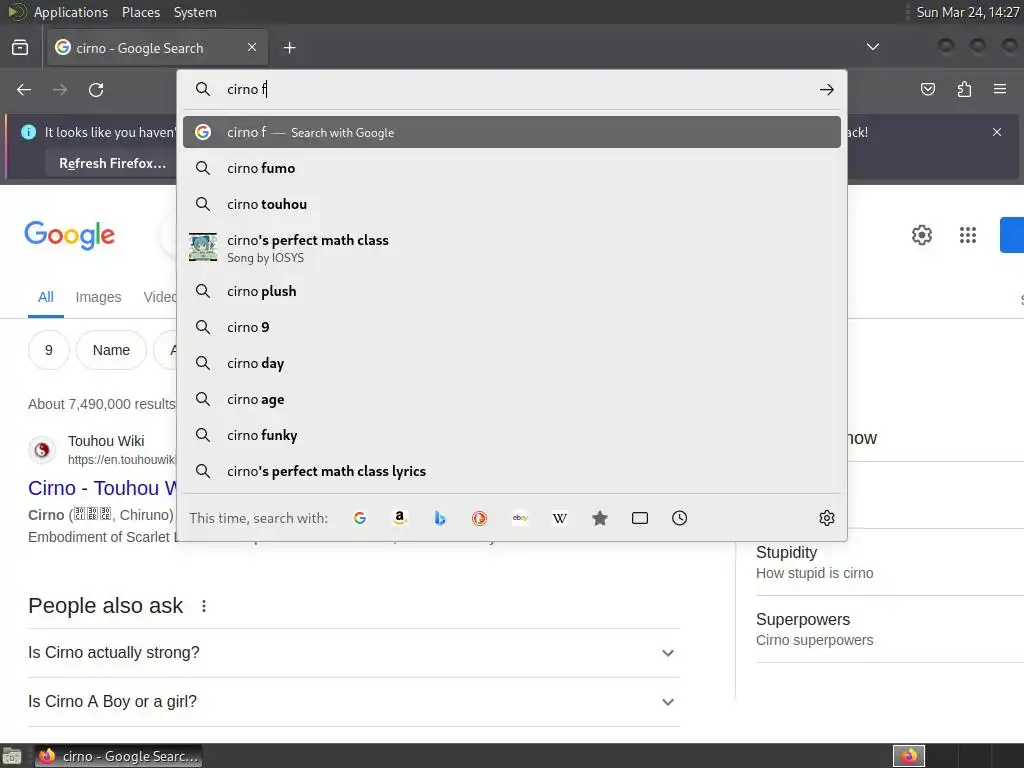Expand 'Is Cirno actually strong?' question
This screenshot has height=768, width=1024.
pos(353,652)
